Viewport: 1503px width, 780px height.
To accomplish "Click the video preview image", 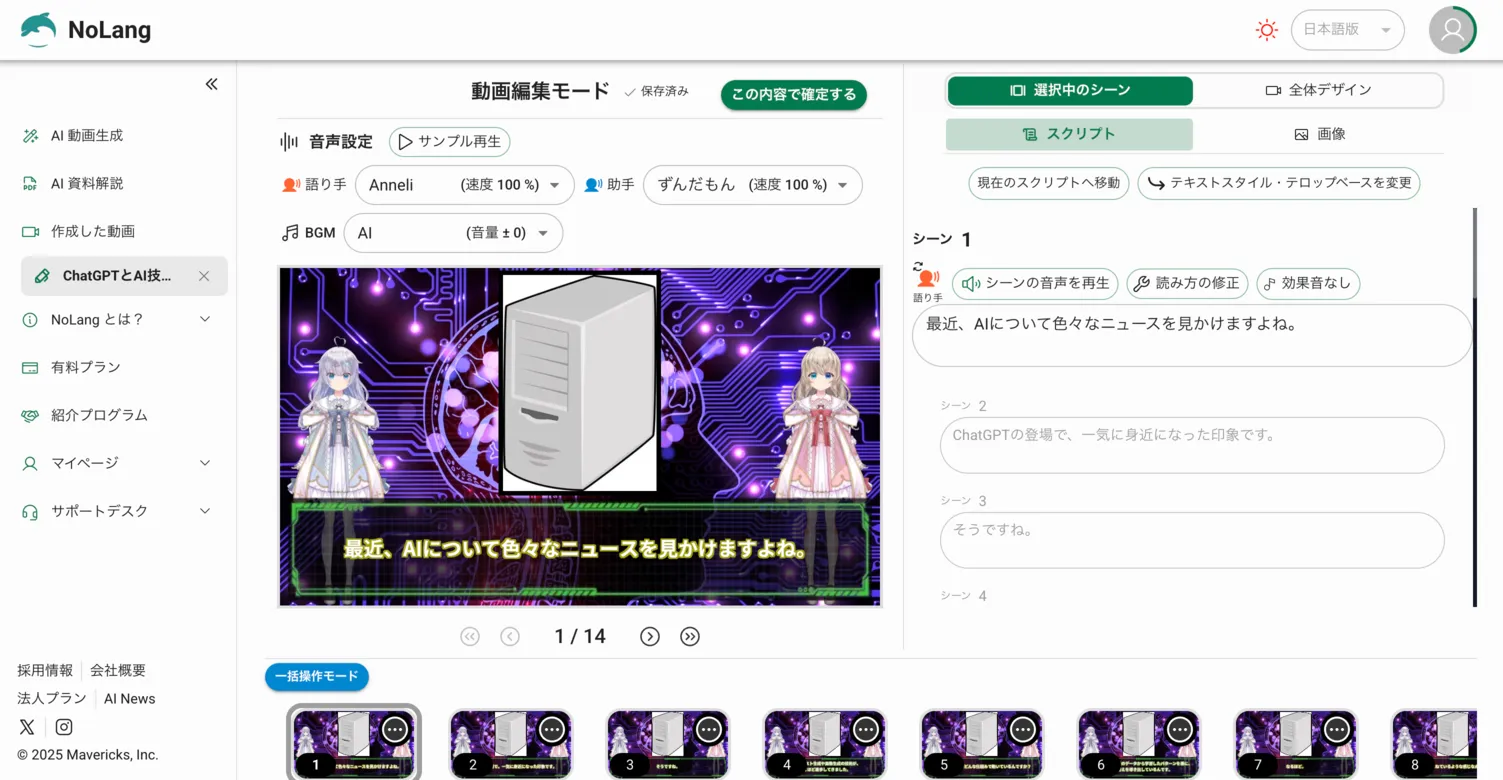I will tap(580, 437).
